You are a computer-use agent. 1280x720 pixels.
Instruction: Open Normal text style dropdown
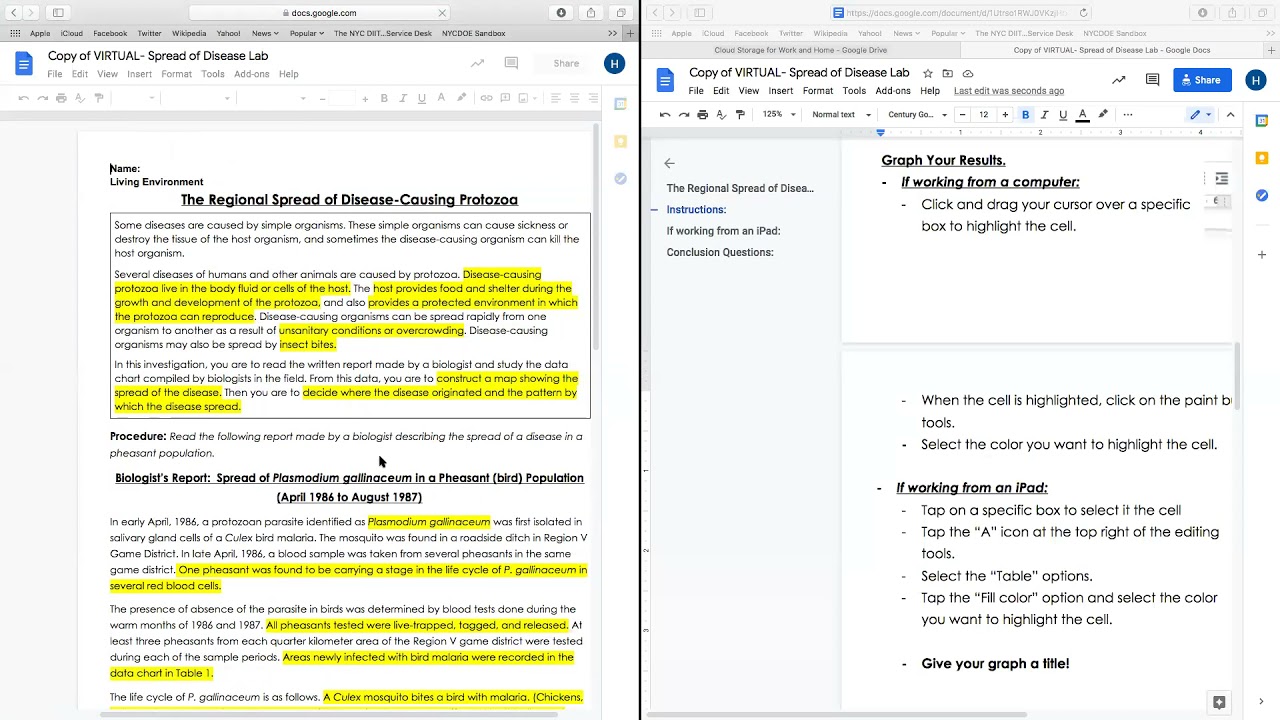point(841,115)
